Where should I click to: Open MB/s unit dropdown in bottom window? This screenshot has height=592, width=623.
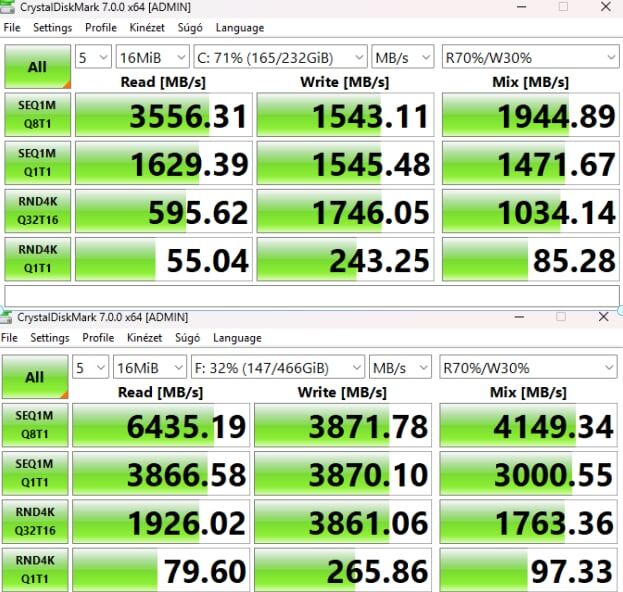(x=400, y=368)
